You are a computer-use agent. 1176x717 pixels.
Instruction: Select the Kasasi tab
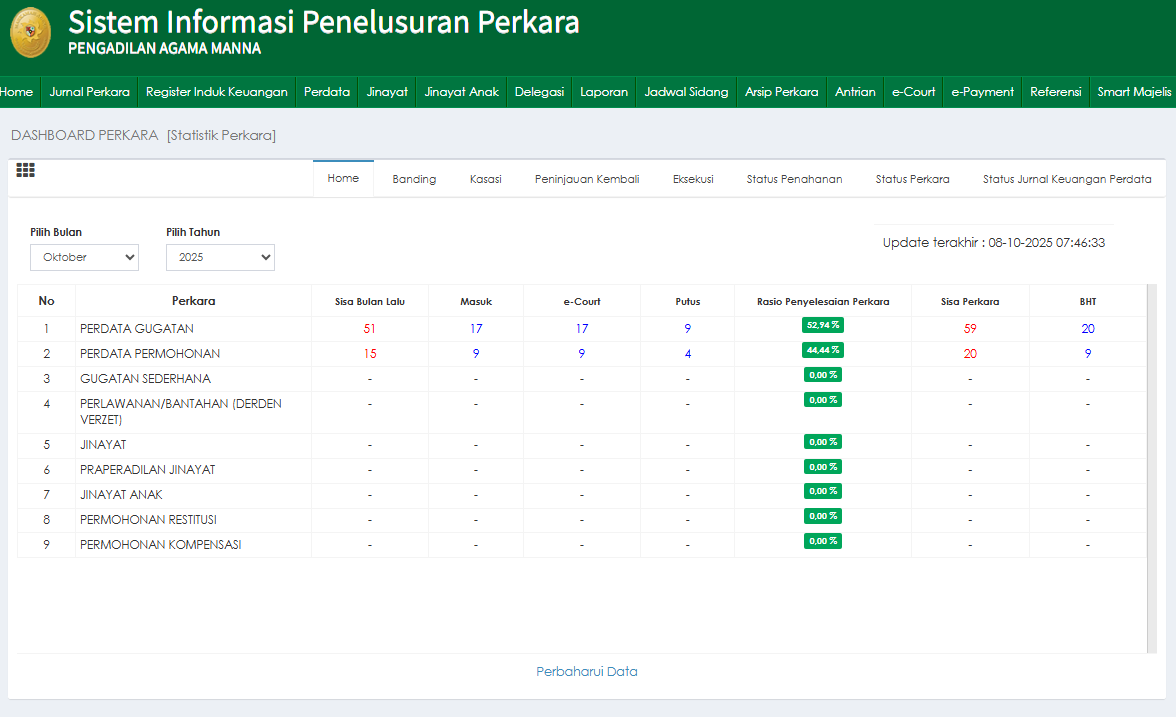point(485,179)
